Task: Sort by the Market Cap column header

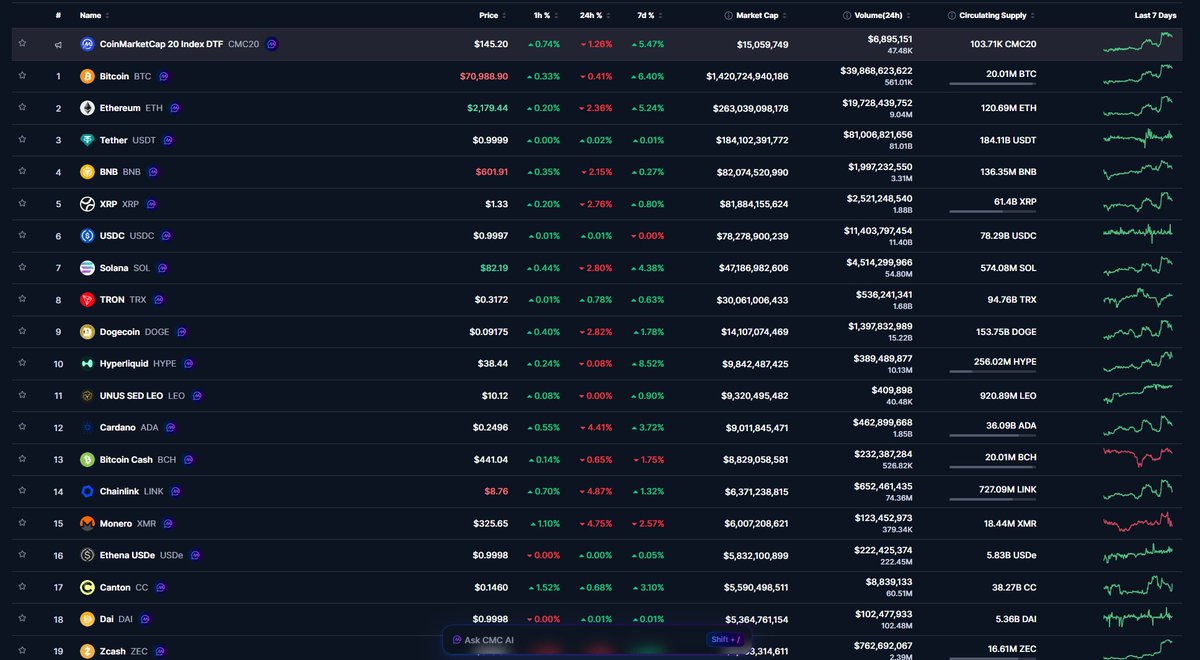Action: click(x=756, y=16)
